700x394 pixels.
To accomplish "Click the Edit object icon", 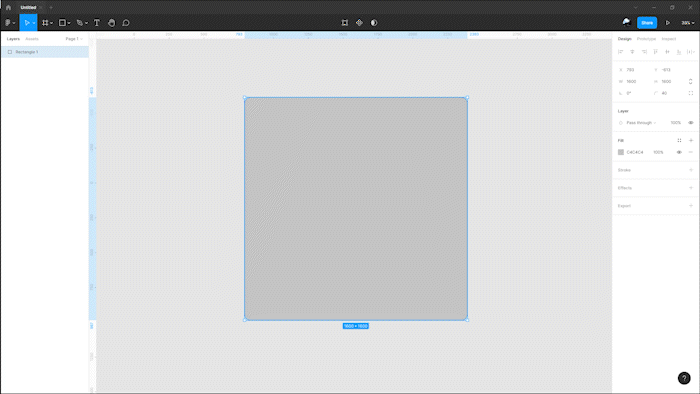I will point(345,23).
